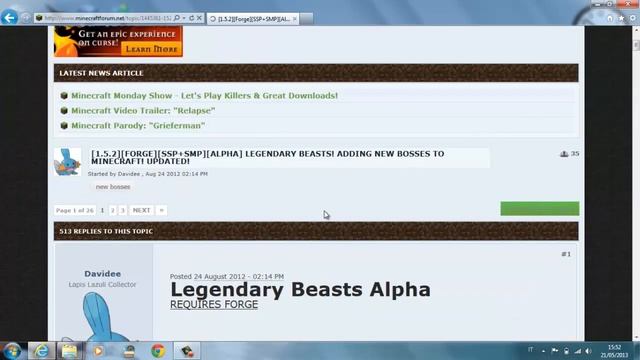
Task: Jump to last page with » button
Action: tap(162, 210)
